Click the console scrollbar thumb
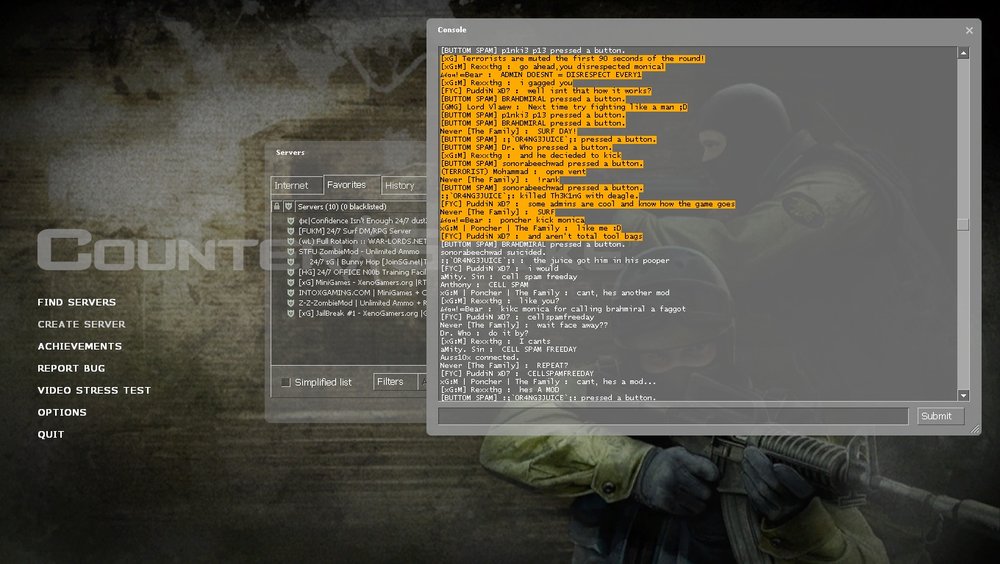The height and width of the screenshot is (564, 1000). tap(963, 225)
